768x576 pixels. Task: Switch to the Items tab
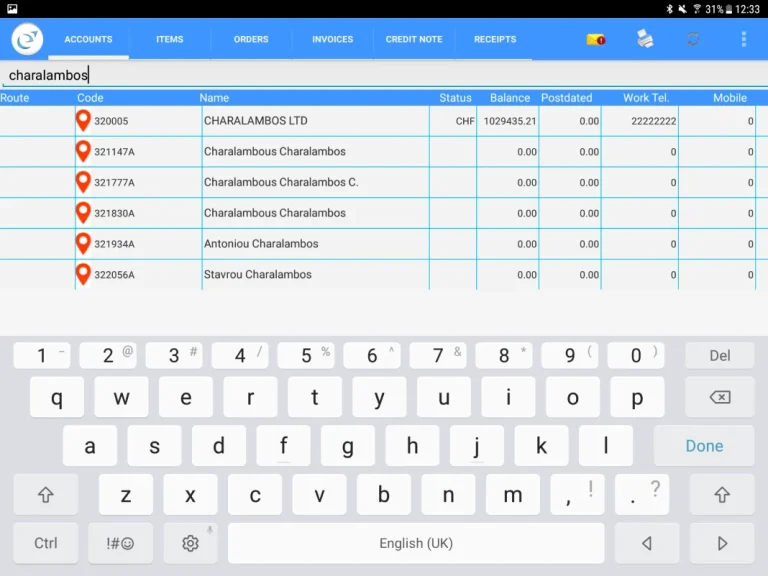pos(169,39)
